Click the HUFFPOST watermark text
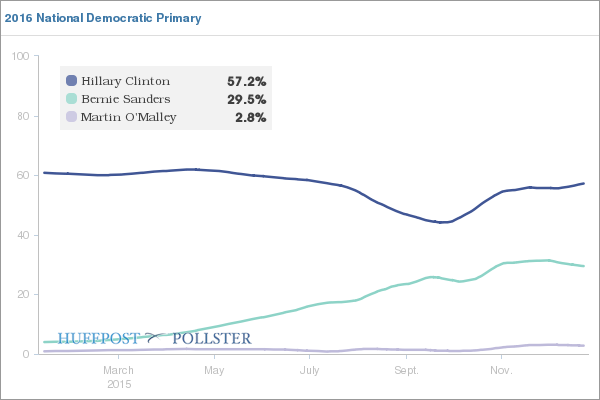The height and width of the screenshot is (400, 600). [x=97, y=338]
